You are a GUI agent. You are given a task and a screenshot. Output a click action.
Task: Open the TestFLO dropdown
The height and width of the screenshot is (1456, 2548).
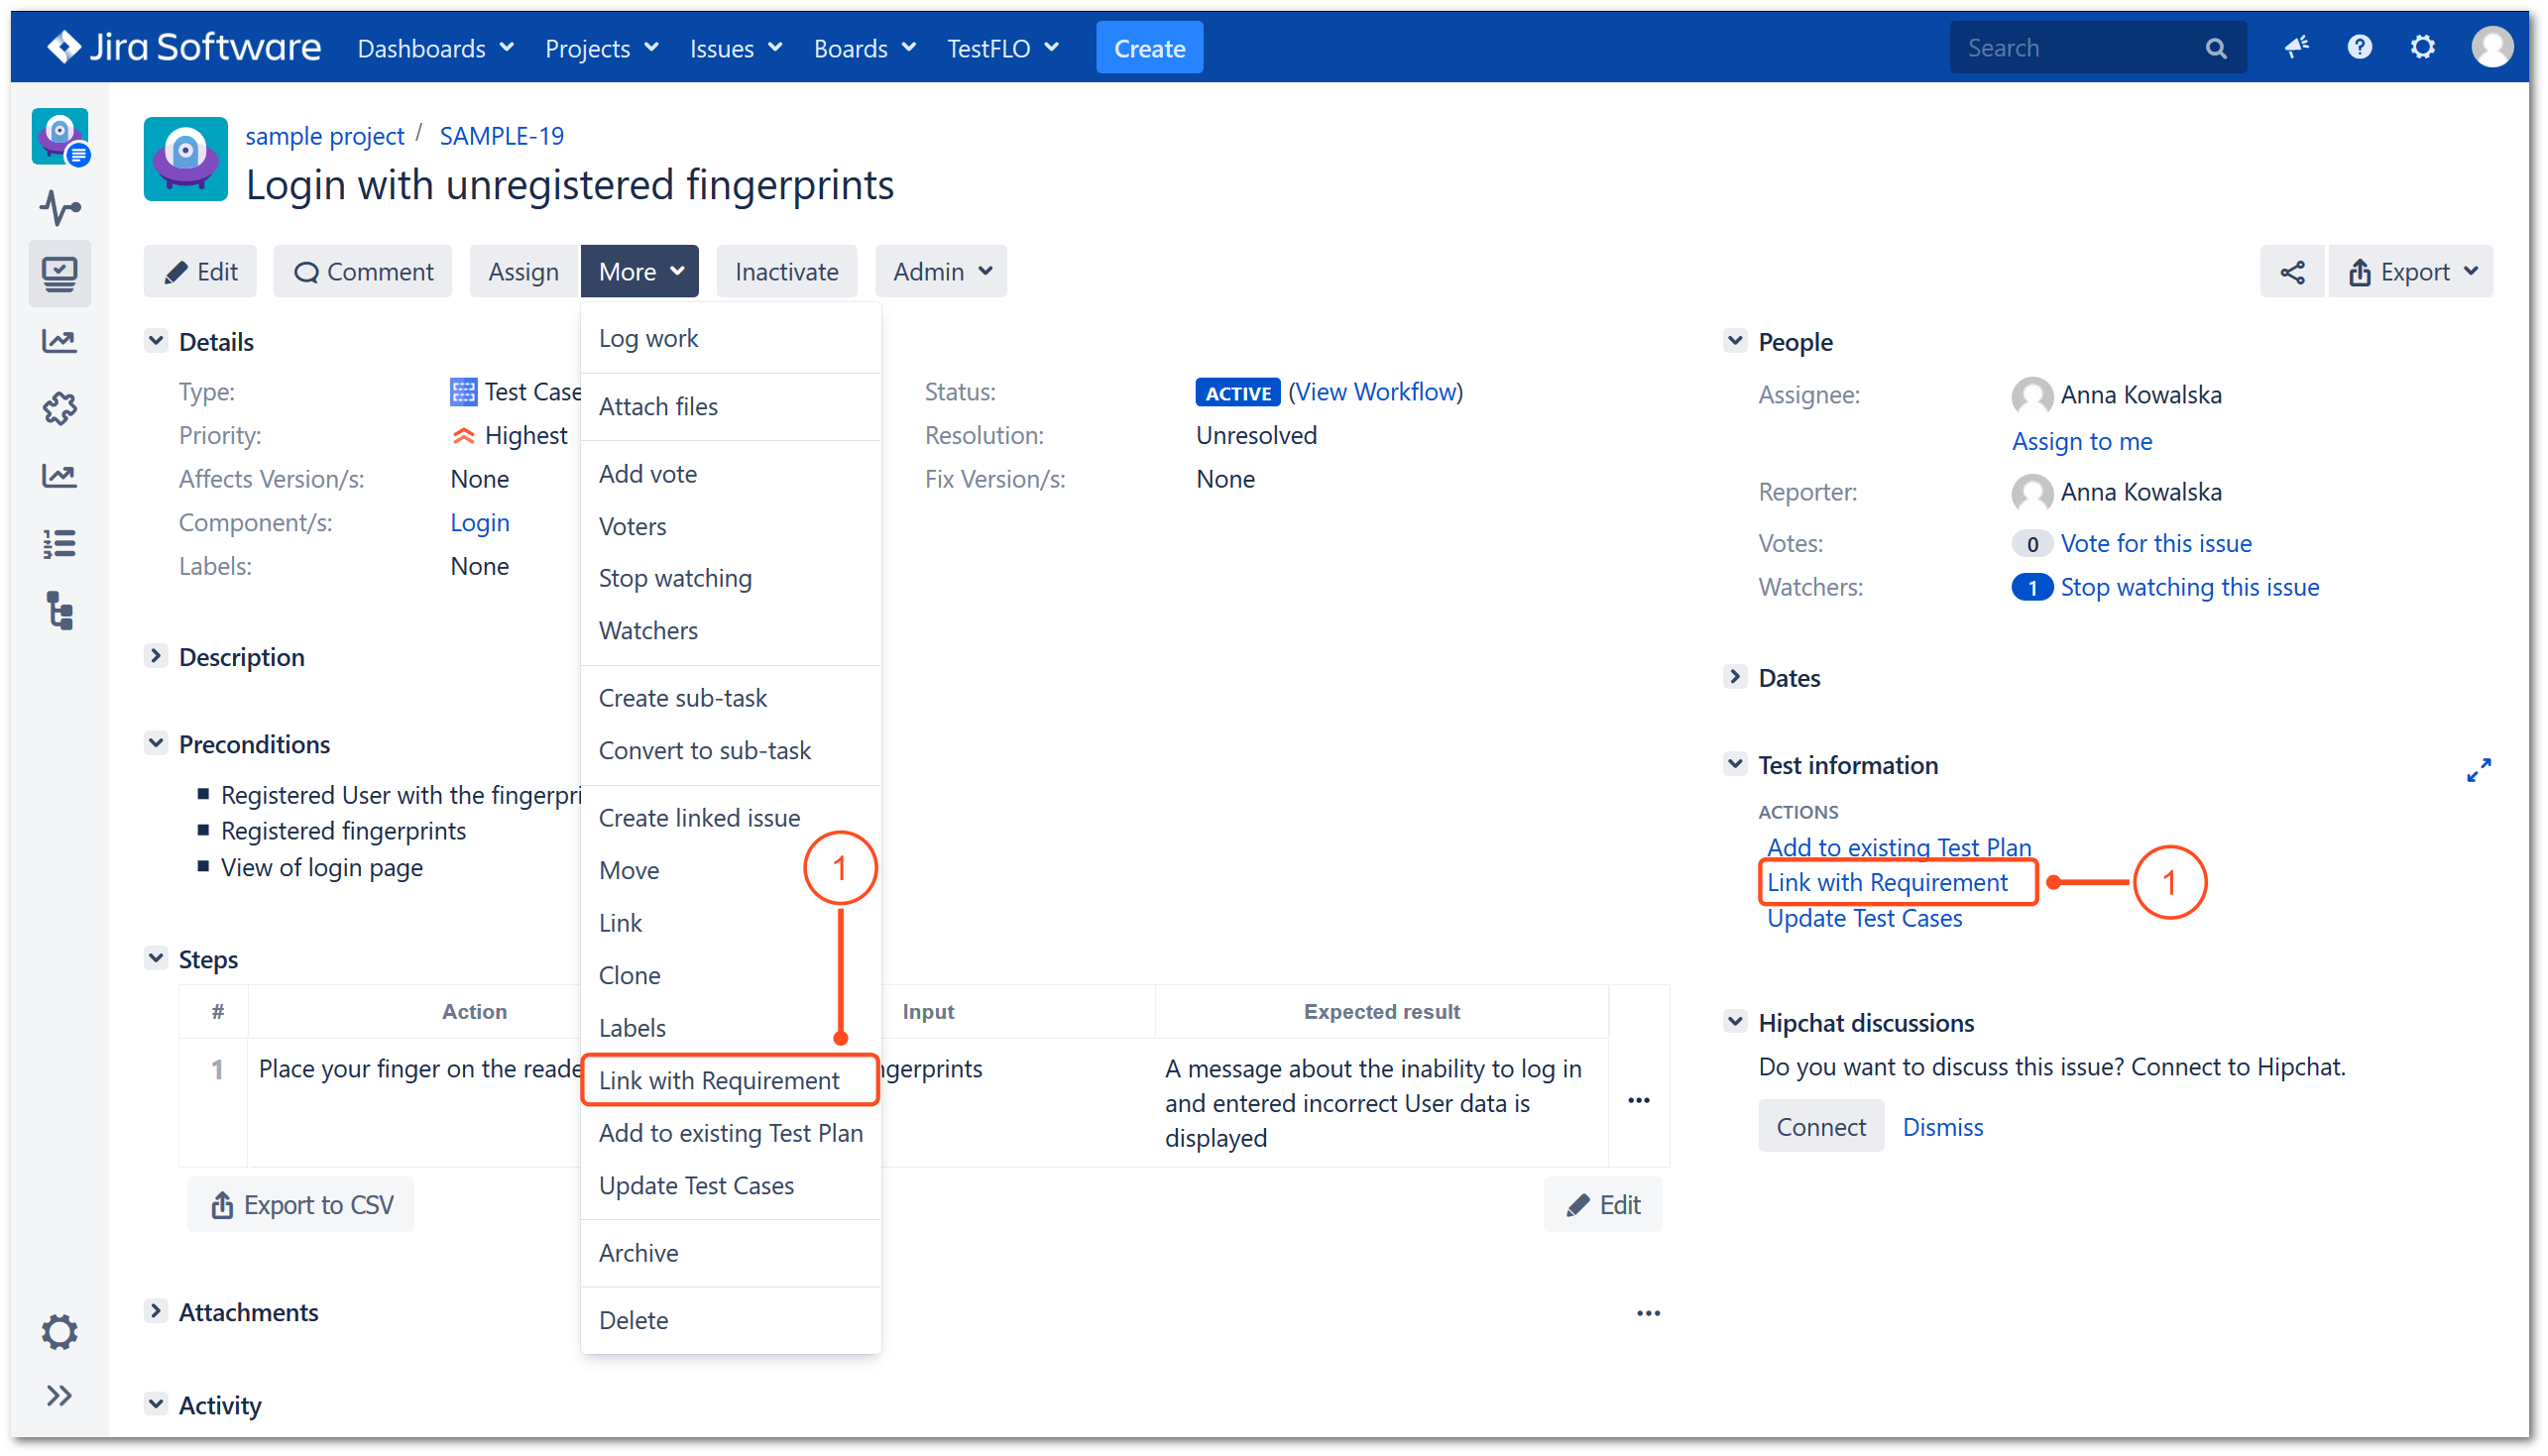click(1003, 48)
